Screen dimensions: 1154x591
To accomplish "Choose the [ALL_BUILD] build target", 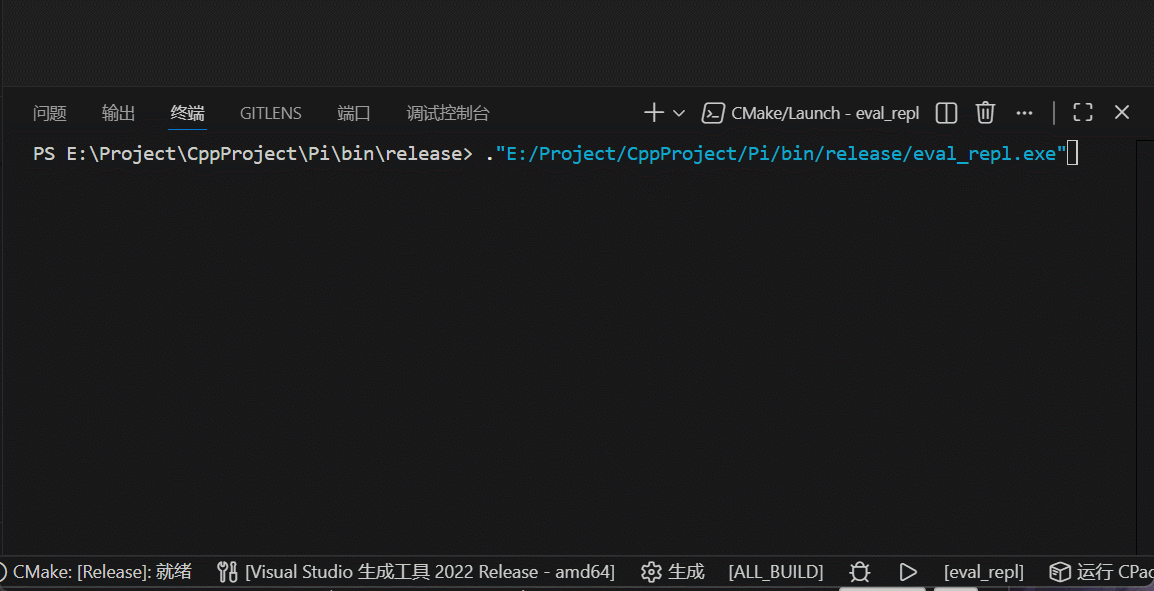I will click(776, 572).
